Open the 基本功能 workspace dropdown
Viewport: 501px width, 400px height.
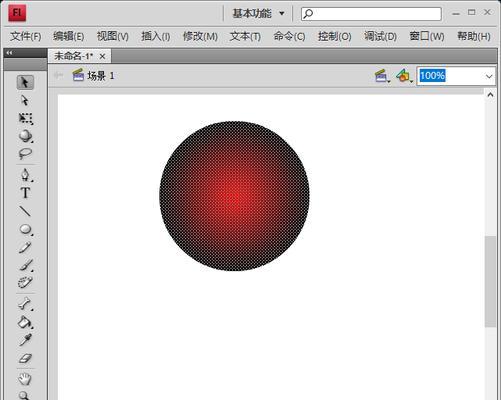click(x=258, y=14)
